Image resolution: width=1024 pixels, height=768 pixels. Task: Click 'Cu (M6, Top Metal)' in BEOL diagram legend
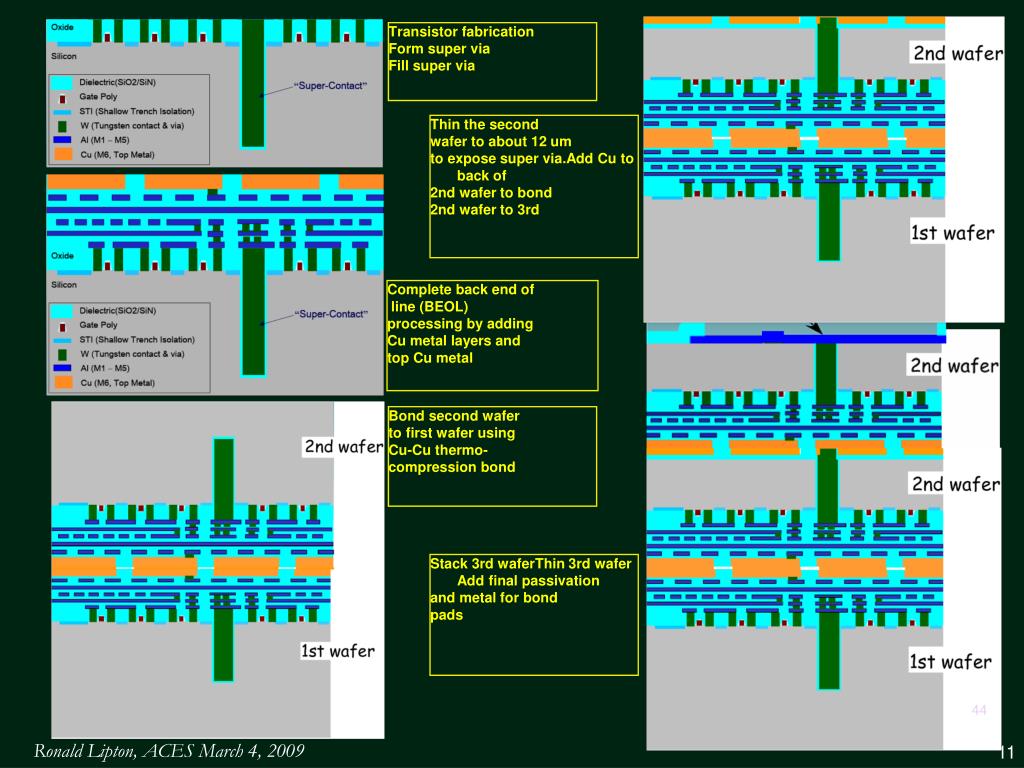pyautogui.click(x=118, y=383)
